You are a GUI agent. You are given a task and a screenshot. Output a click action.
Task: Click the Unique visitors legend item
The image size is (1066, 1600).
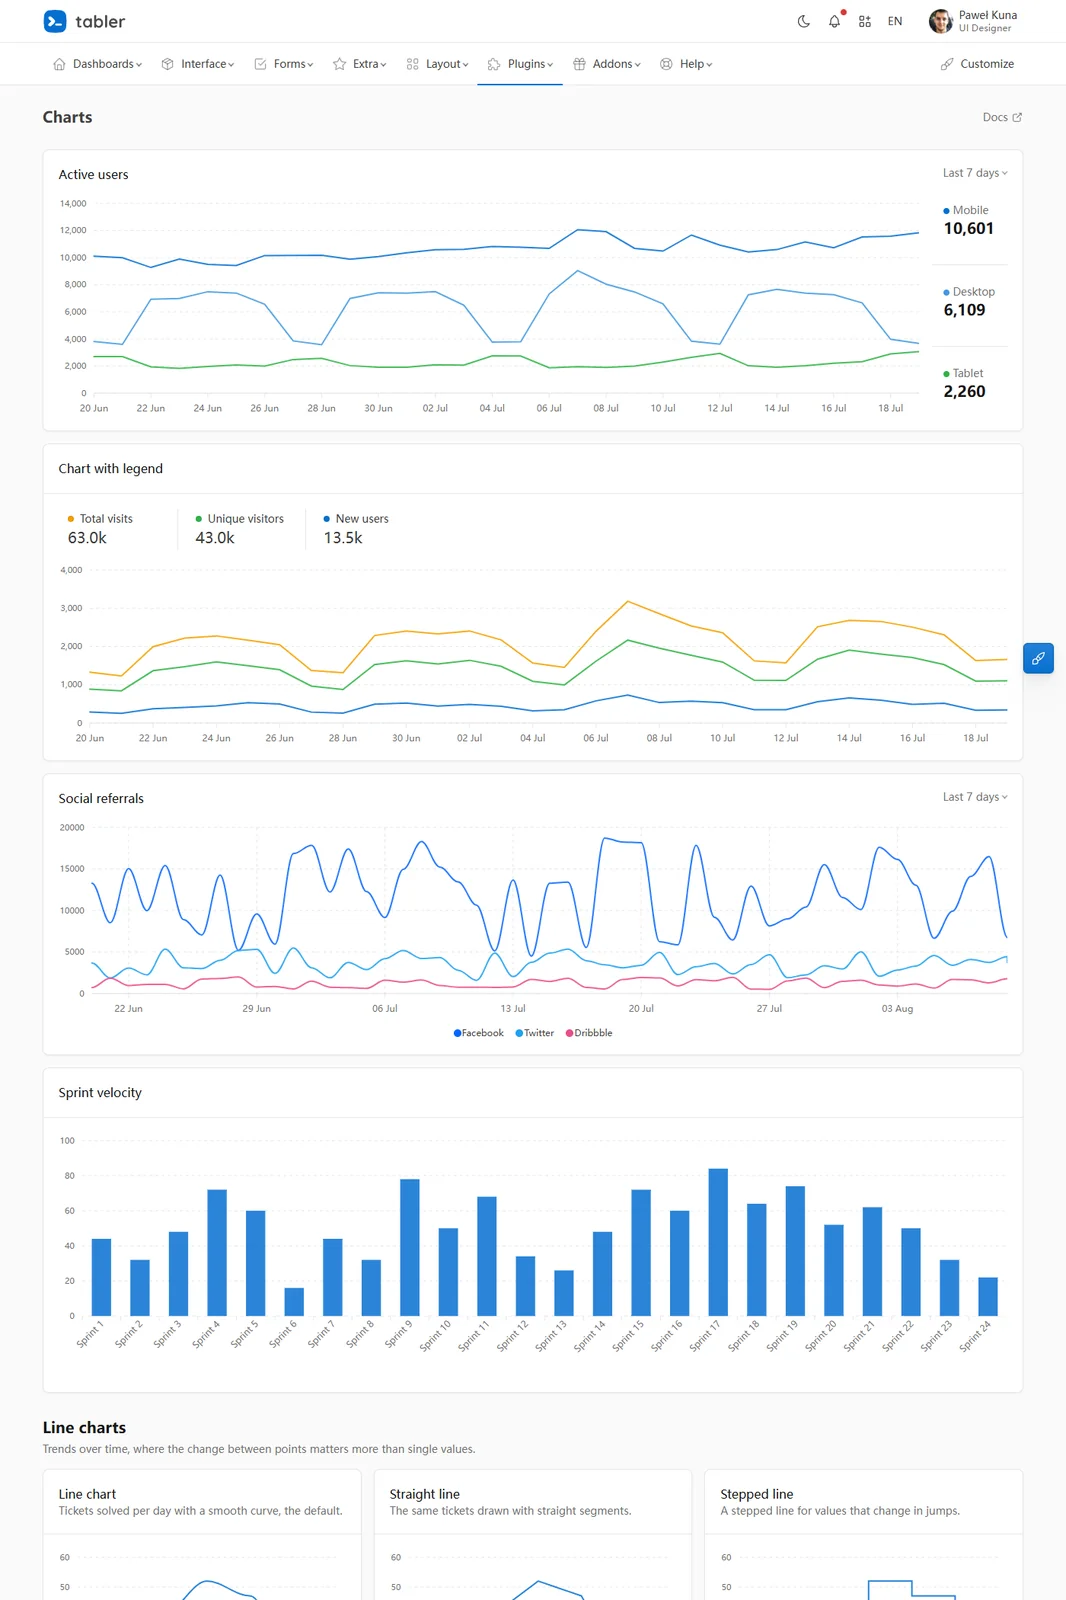[x=239, y=519]
